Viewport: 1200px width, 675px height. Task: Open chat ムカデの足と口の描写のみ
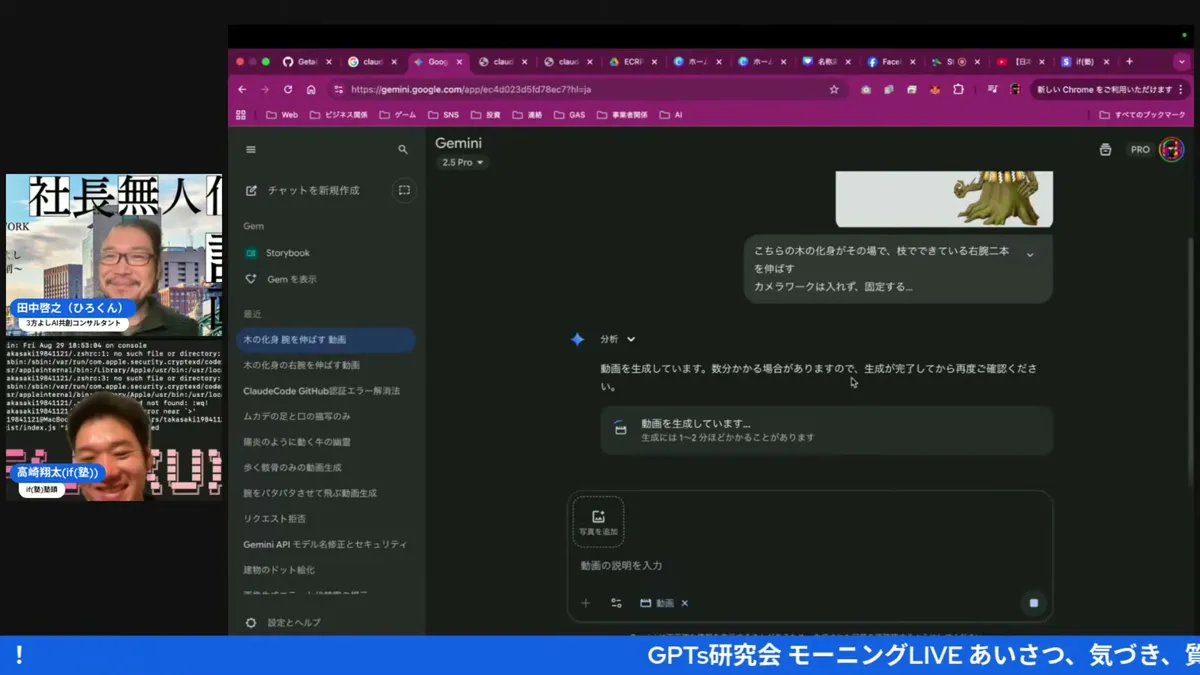(326, 416)
